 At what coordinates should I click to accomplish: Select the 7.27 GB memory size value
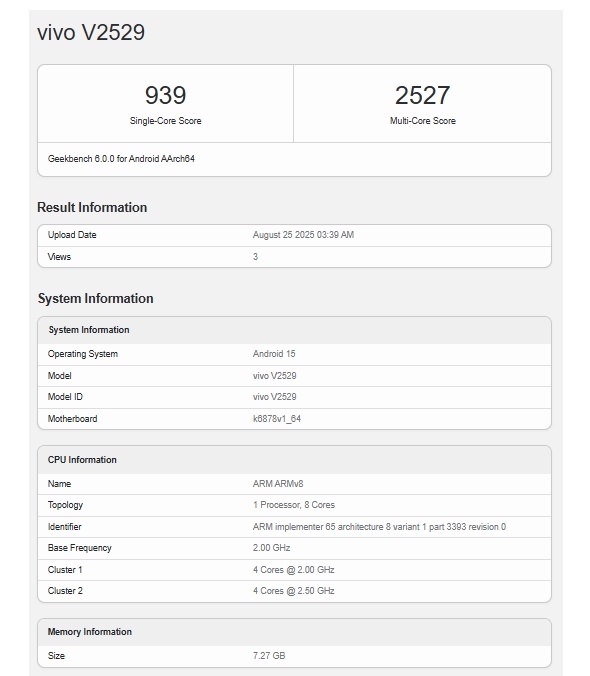click(269, 656)
